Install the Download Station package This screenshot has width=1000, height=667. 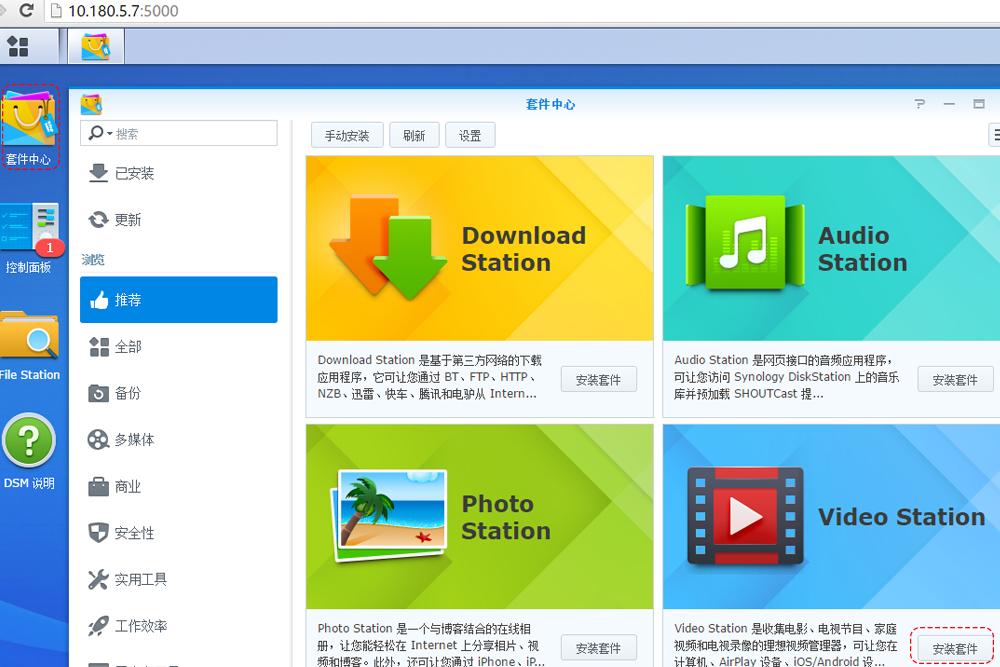598,380
